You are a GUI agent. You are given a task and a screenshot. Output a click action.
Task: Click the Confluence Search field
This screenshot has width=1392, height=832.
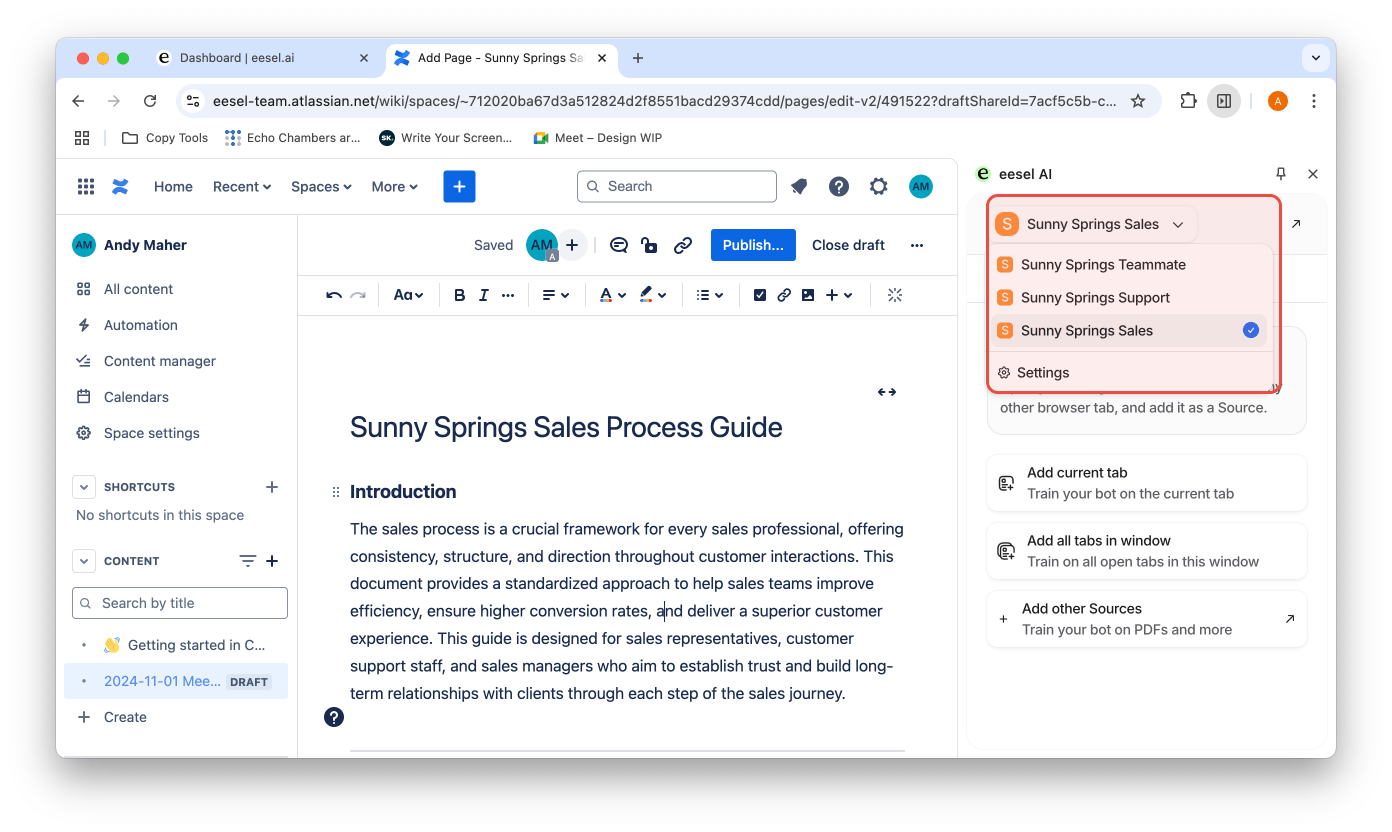tap(677, 186)
